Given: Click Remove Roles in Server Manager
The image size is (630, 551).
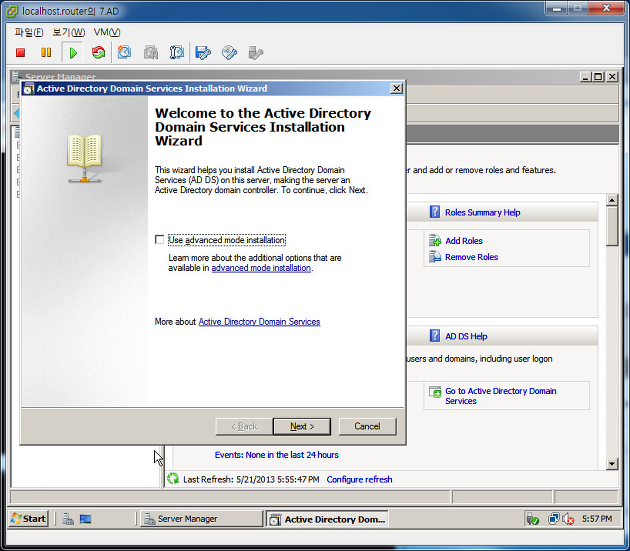Looking at the screenshot, I should pyautogui.click(x=471, y=257).
